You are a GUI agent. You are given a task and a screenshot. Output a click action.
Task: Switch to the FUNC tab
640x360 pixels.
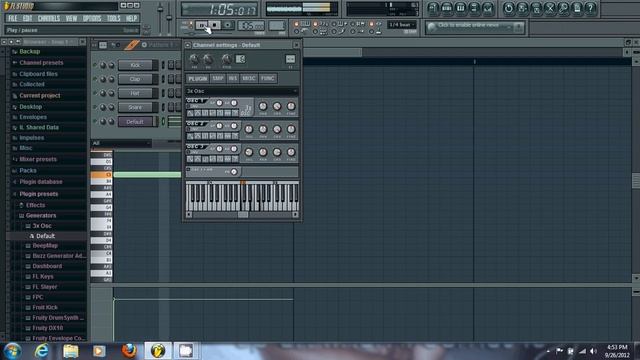(268, 78)
